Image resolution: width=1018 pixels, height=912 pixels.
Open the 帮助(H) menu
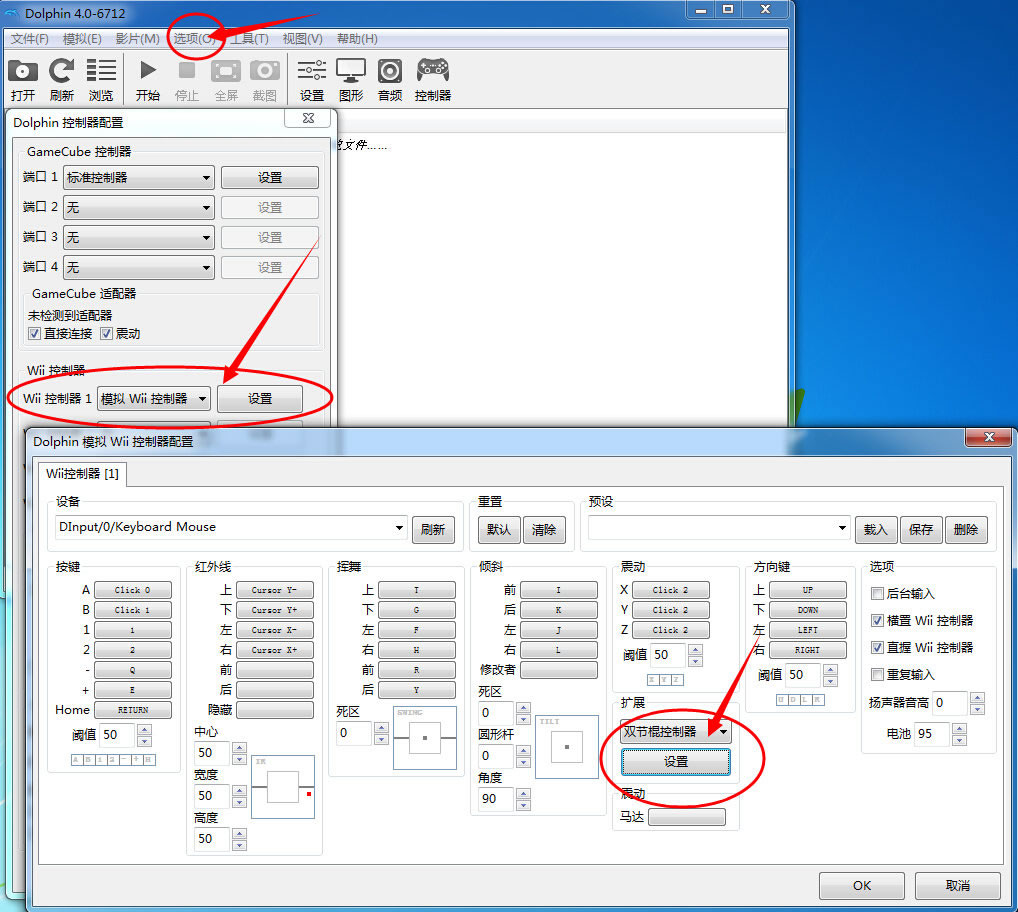coord(357,39)
